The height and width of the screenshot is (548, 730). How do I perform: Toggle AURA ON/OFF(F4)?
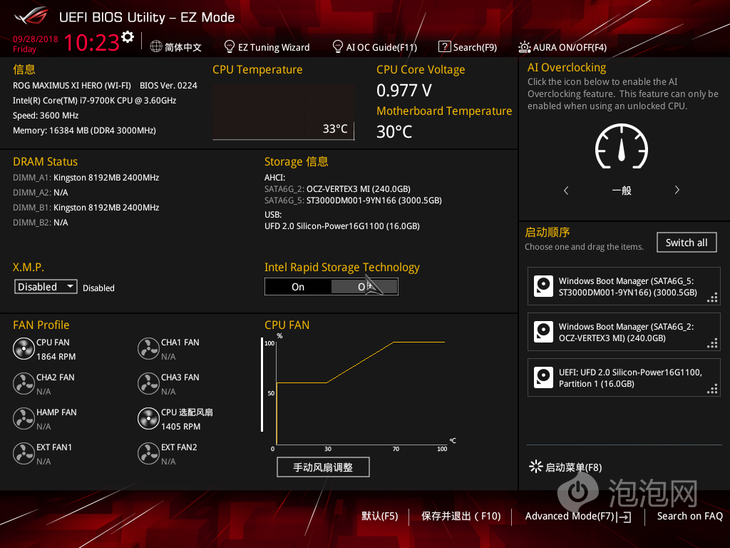(562, 47)
